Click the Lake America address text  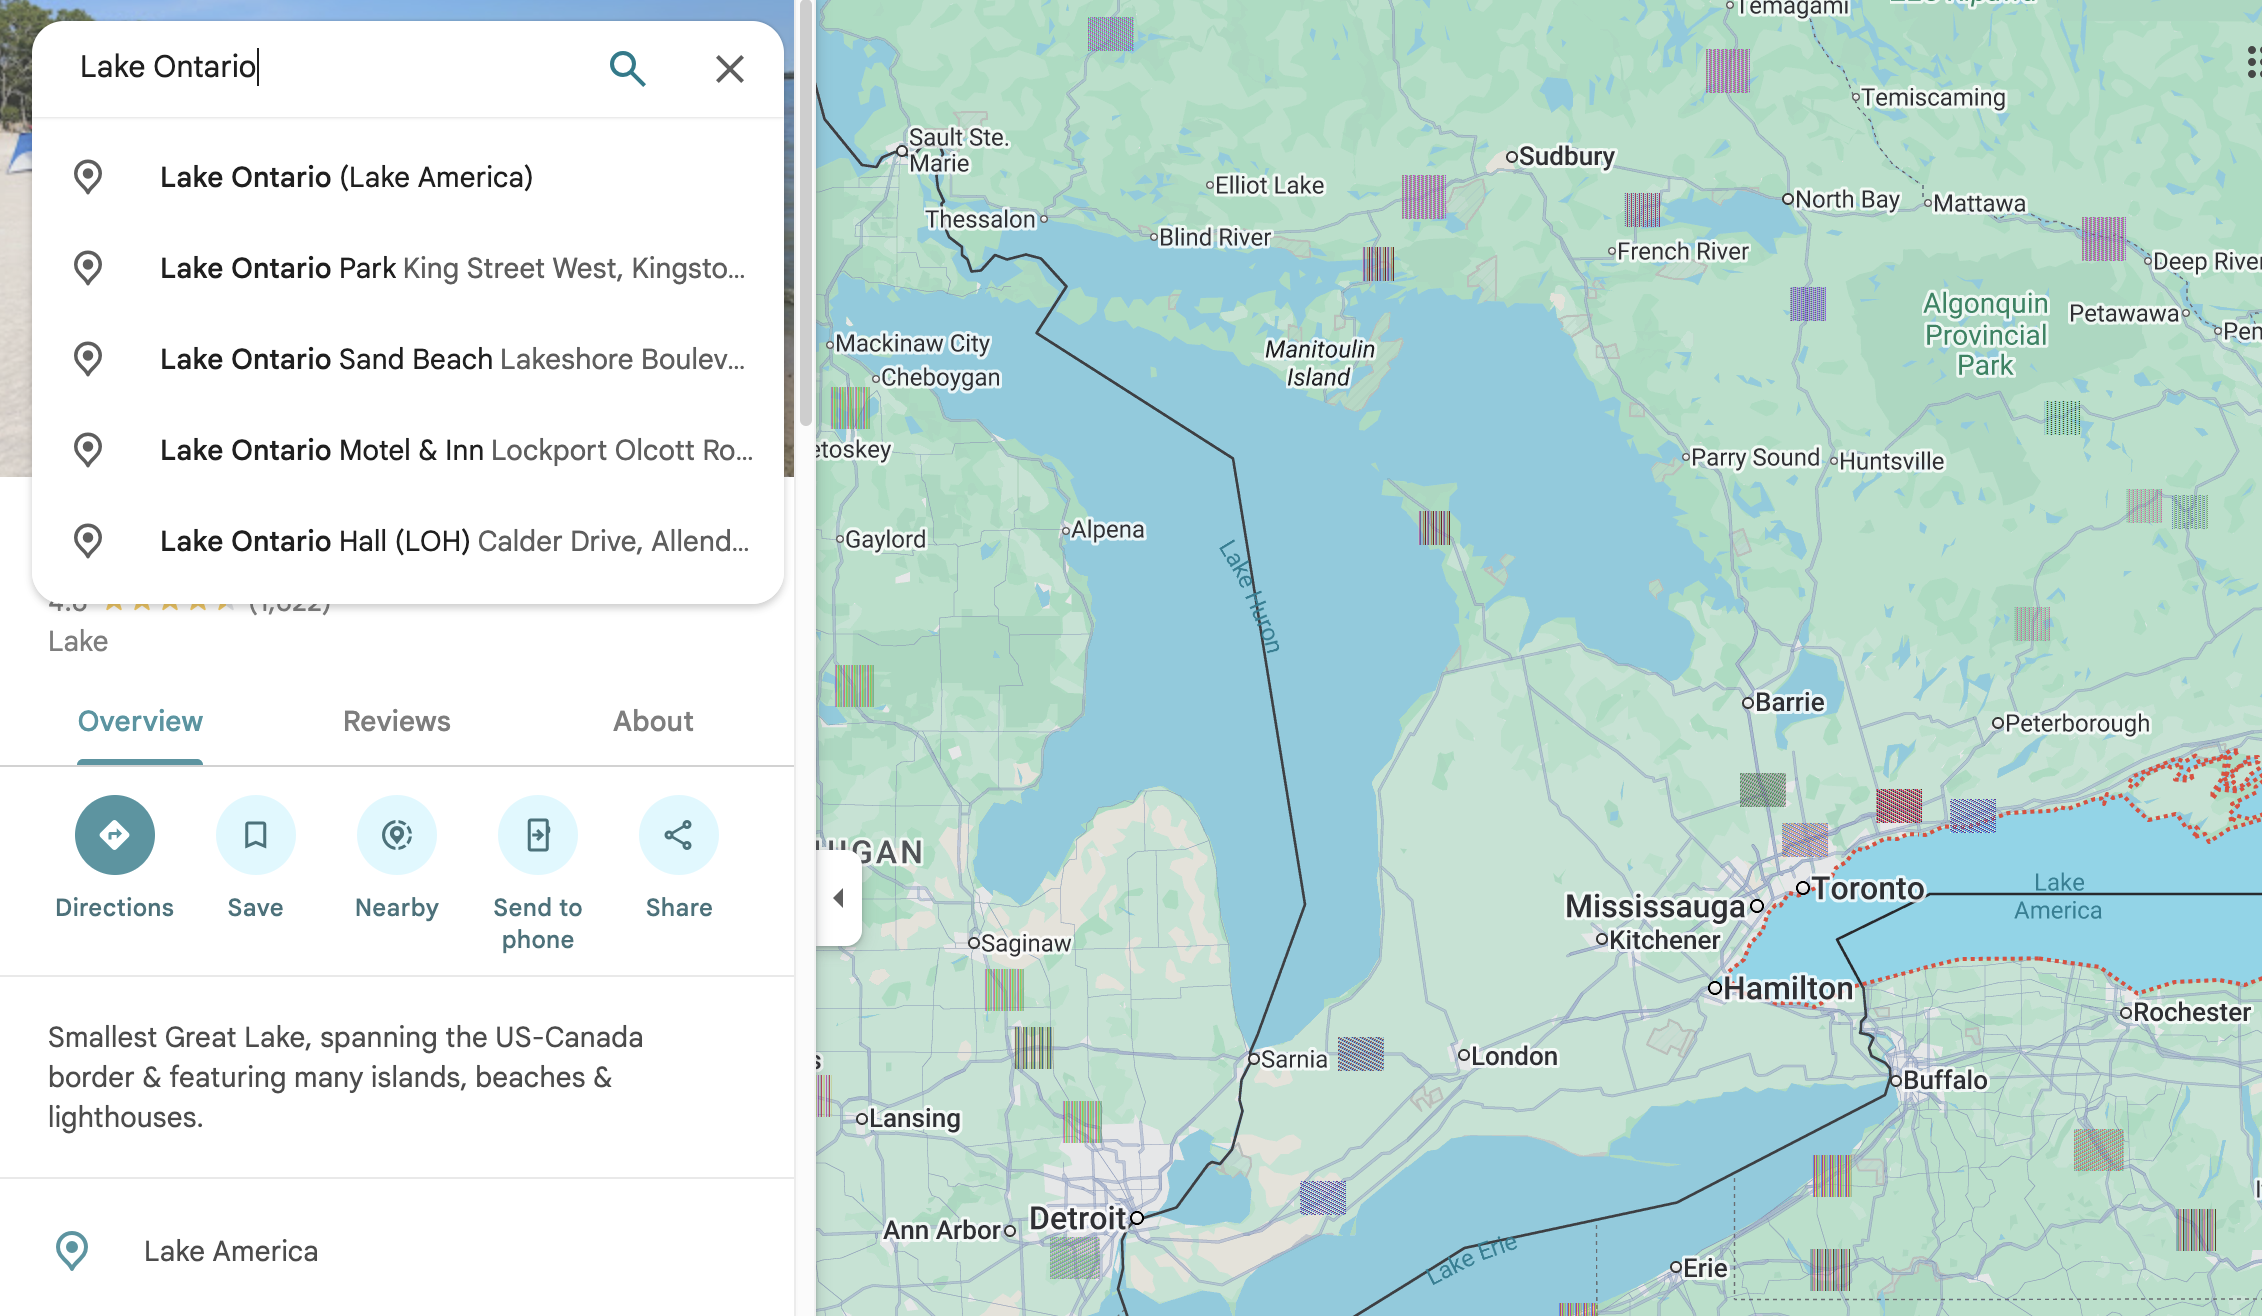pos(231,1251)
